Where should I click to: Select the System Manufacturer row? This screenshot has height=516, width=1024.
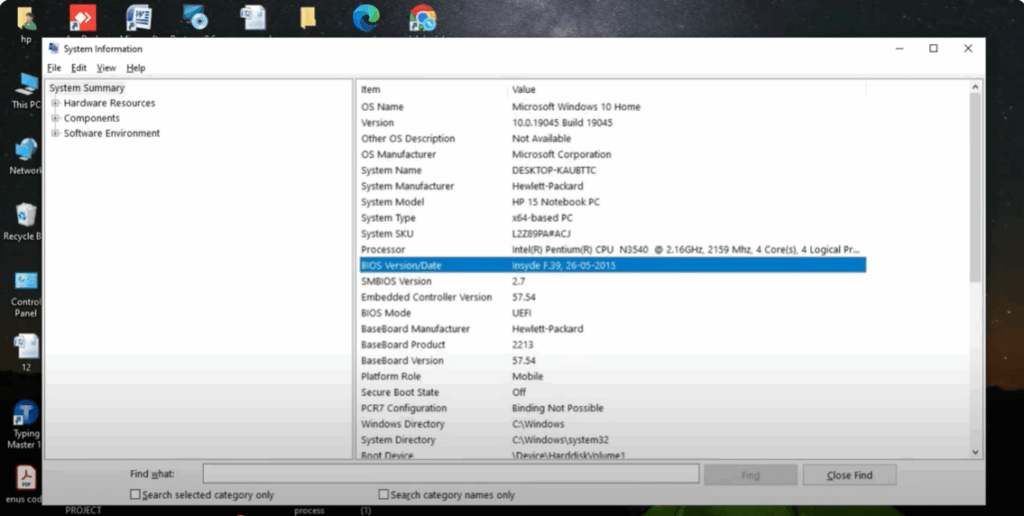click(x=613, y=186)
